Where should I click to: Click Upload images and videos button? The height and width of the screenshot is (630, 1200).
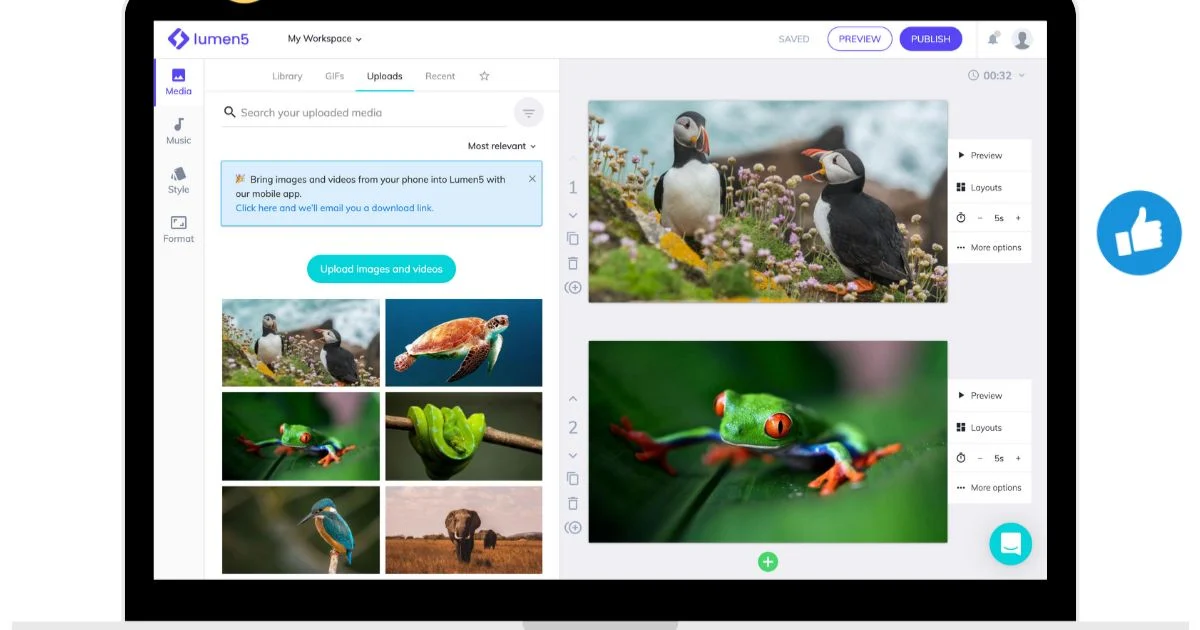point(381,269)
